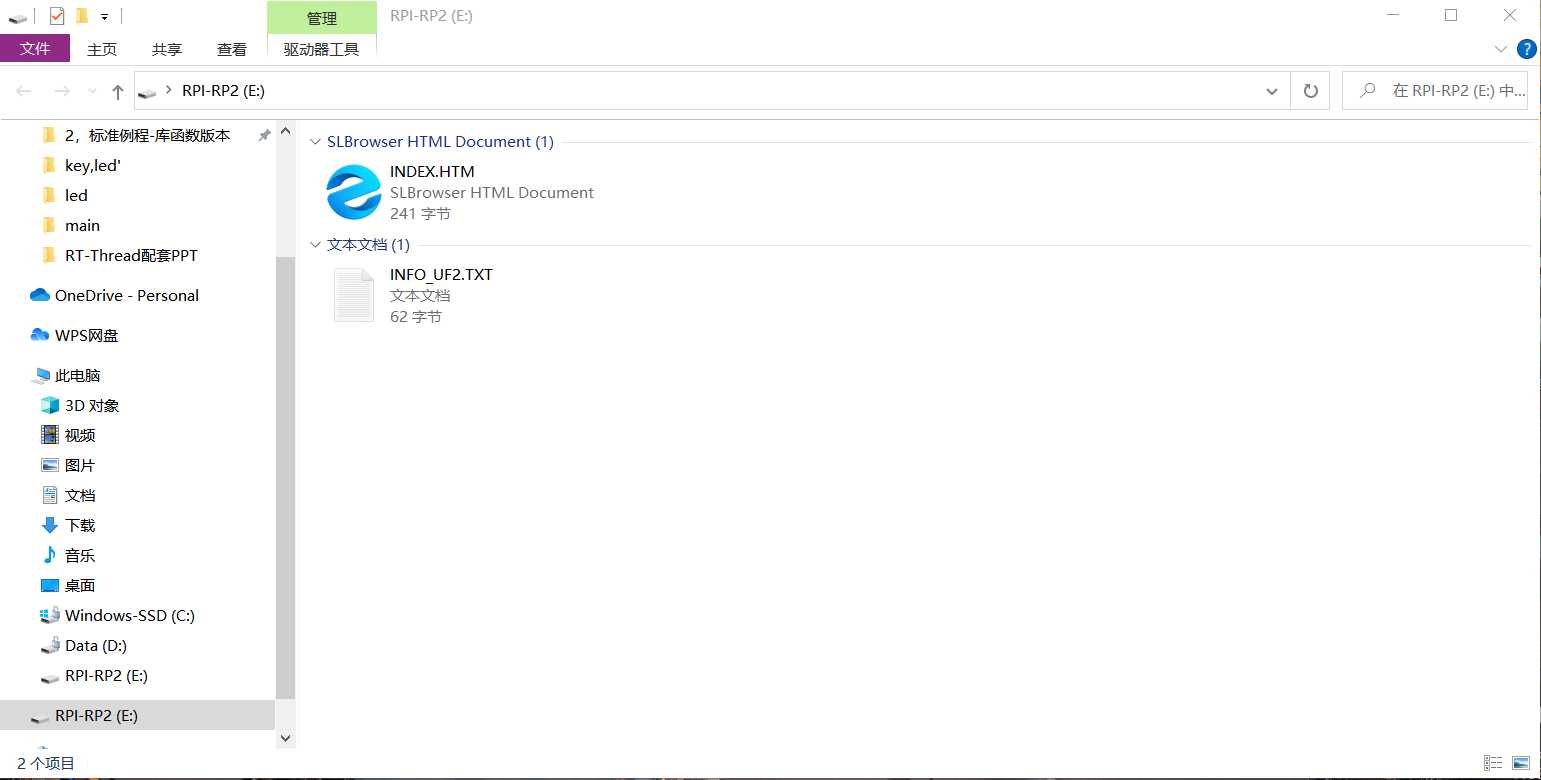The image size is (1541, 780).
Task: Open the 2，标准例程-库函数版本 folder
Action: (147, 135)
